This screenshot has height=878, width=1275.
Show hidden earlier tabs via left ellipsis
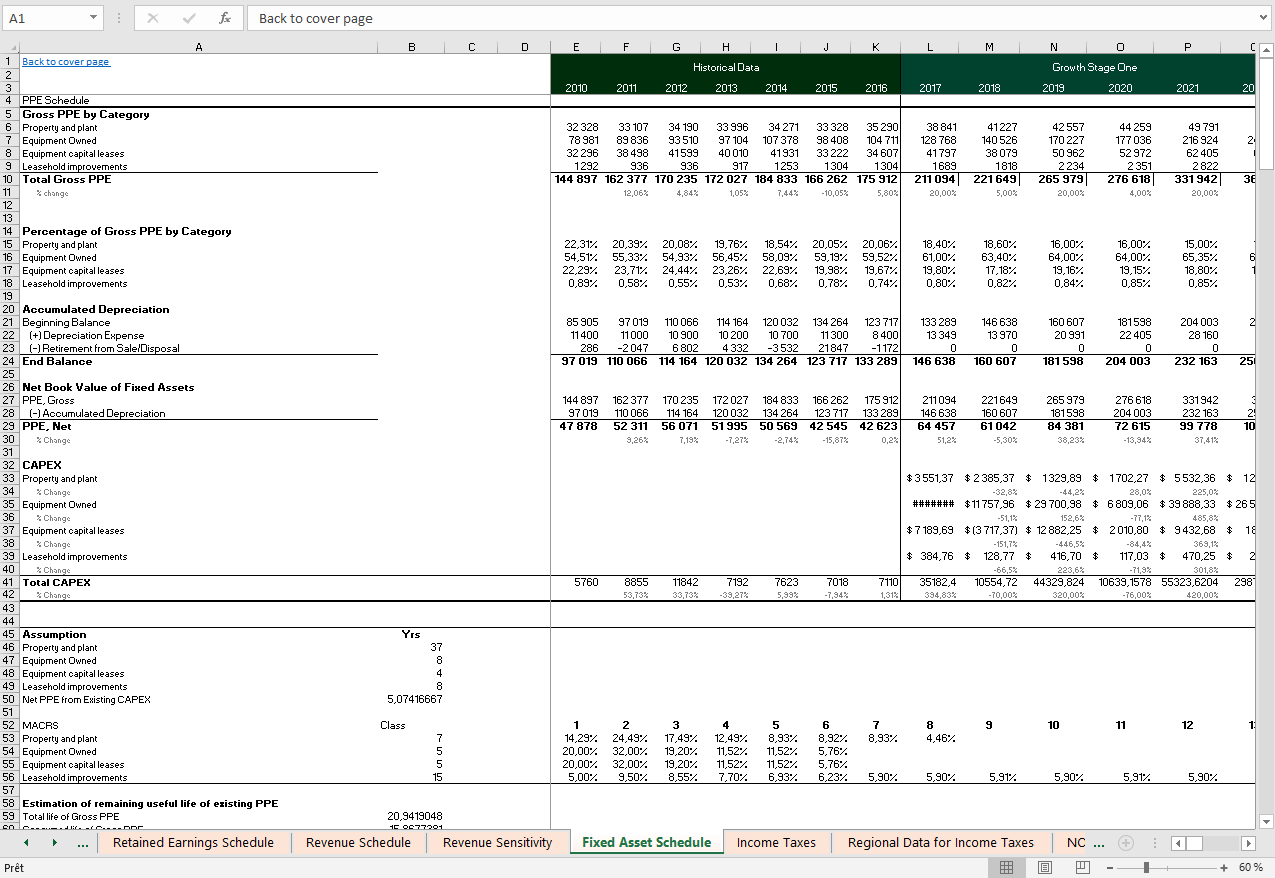pos(82,843)
